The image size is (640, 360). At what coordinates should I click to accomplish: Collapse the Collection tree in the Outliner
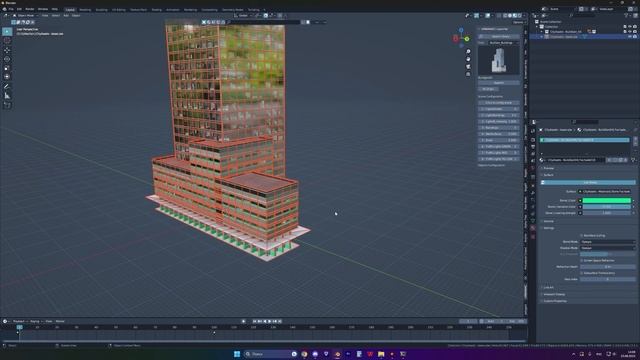coord(537,27)
